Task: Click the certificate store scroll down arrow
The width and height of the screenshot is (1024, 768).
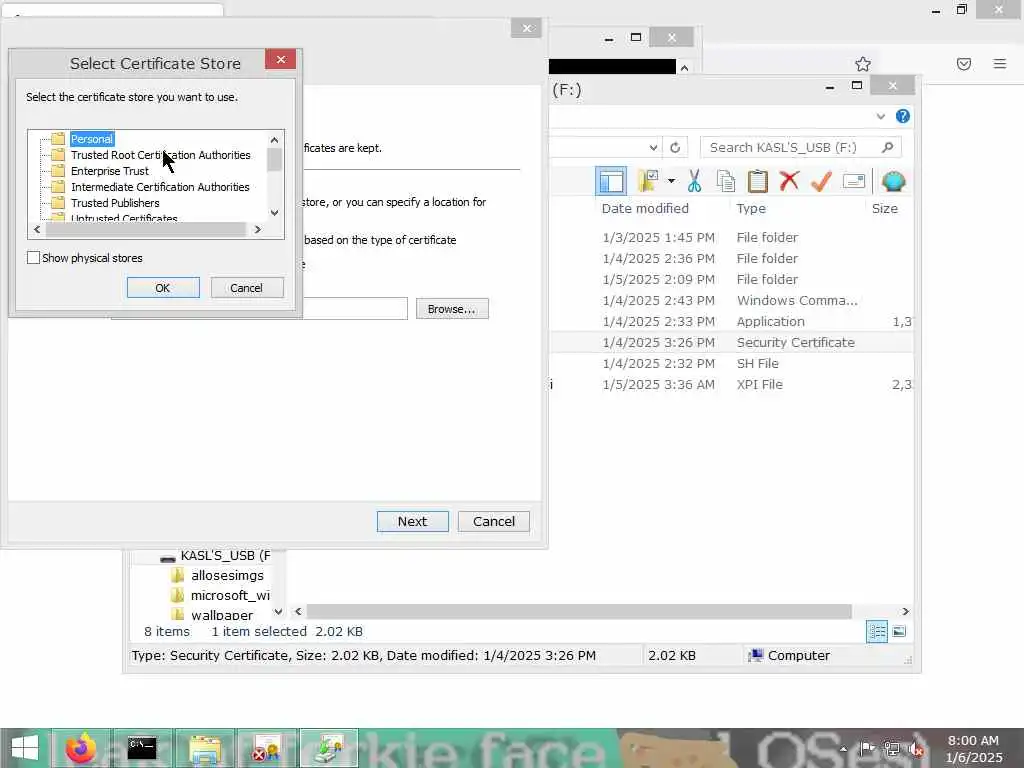Action: pyautogui.click(x=274, y=213)
